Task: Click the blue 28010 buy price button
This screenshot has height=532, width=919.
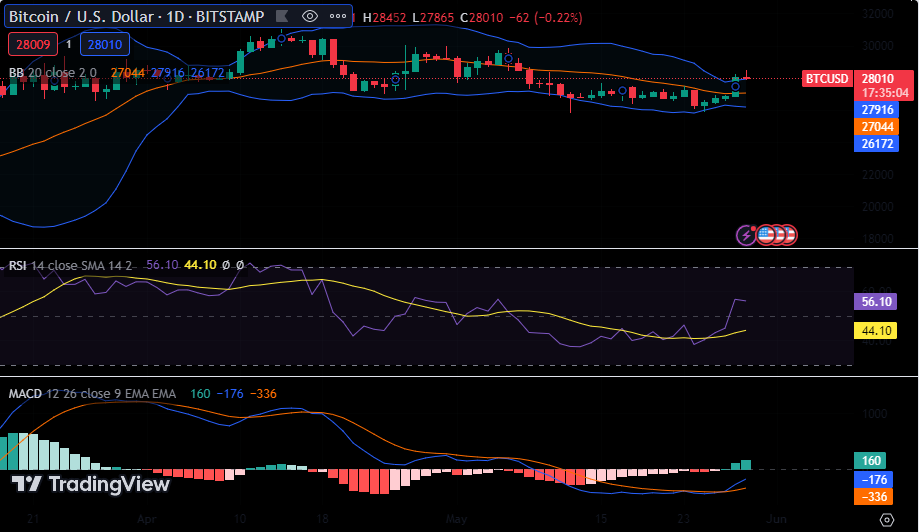Action: pyautogui.click(x=105, y=44)
